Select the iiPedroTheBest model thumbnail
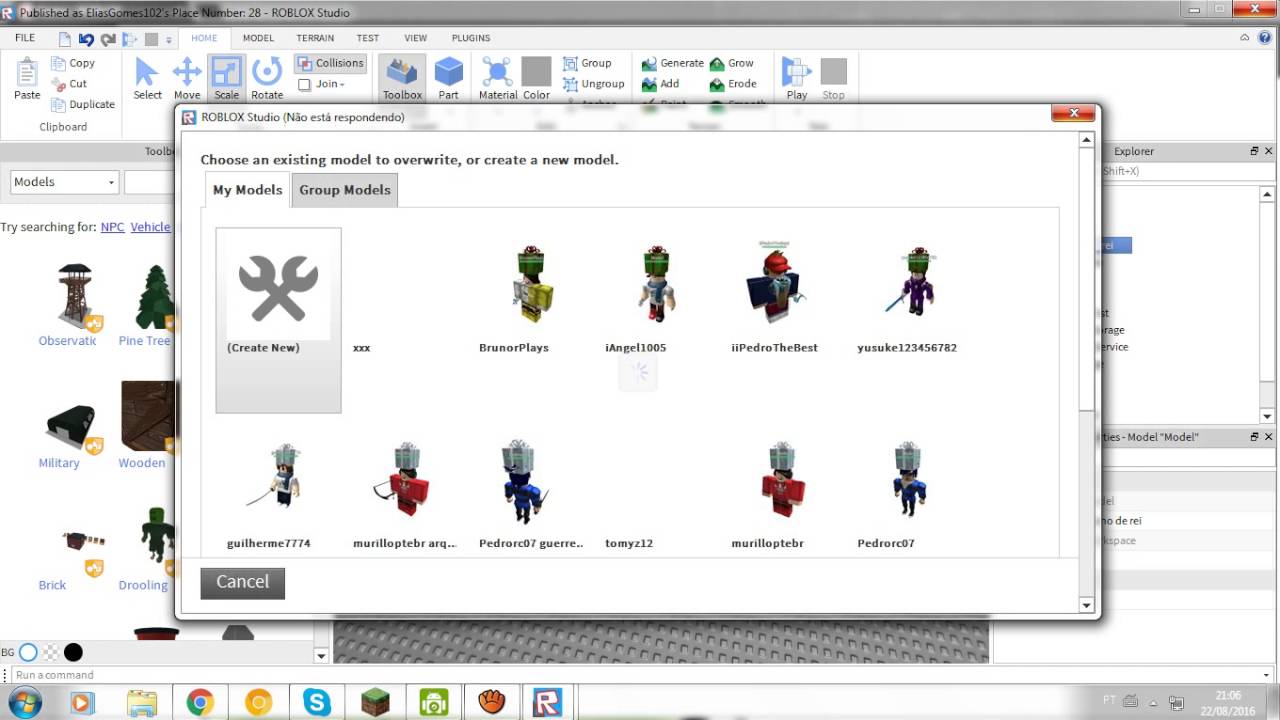This screenshot has width=1280, height=720. tap(775, 284)
